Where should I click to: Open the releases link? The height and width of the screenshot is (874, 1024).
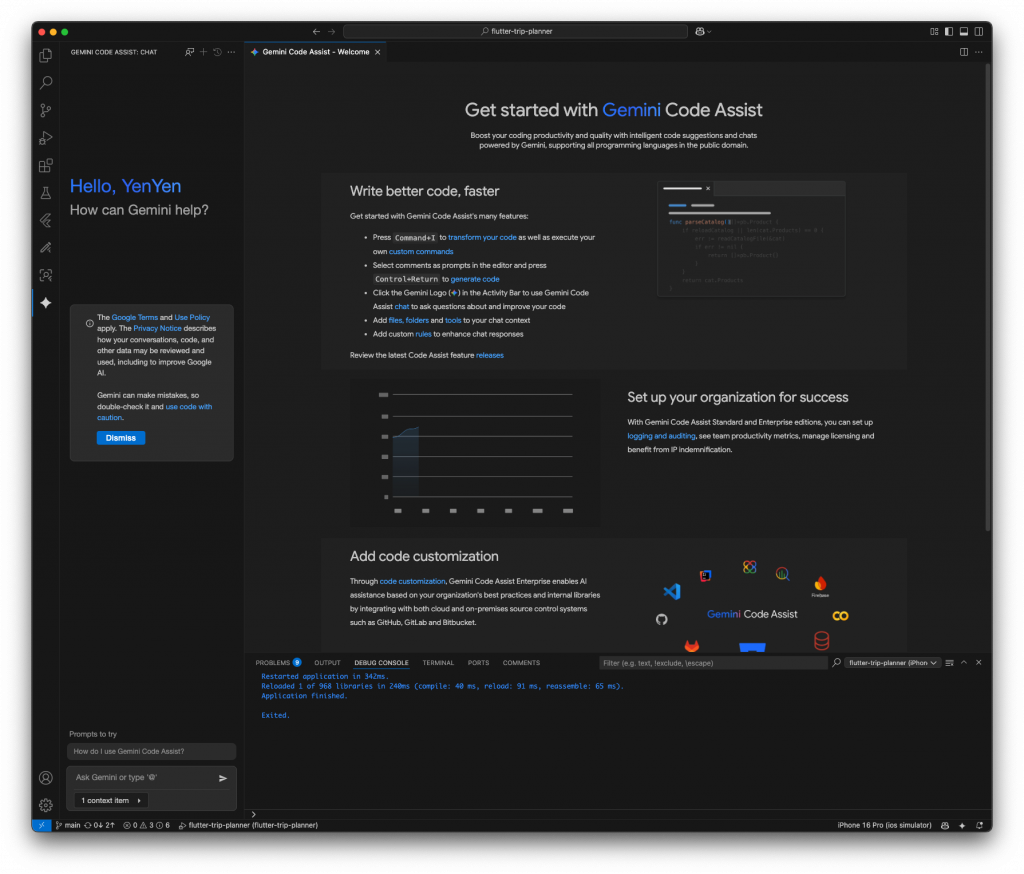[490, 355]
